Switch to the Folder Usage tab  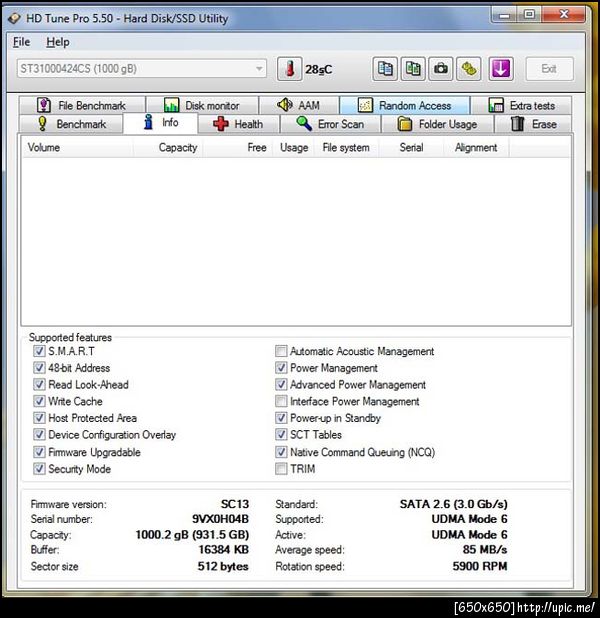(x=438, y=124)
